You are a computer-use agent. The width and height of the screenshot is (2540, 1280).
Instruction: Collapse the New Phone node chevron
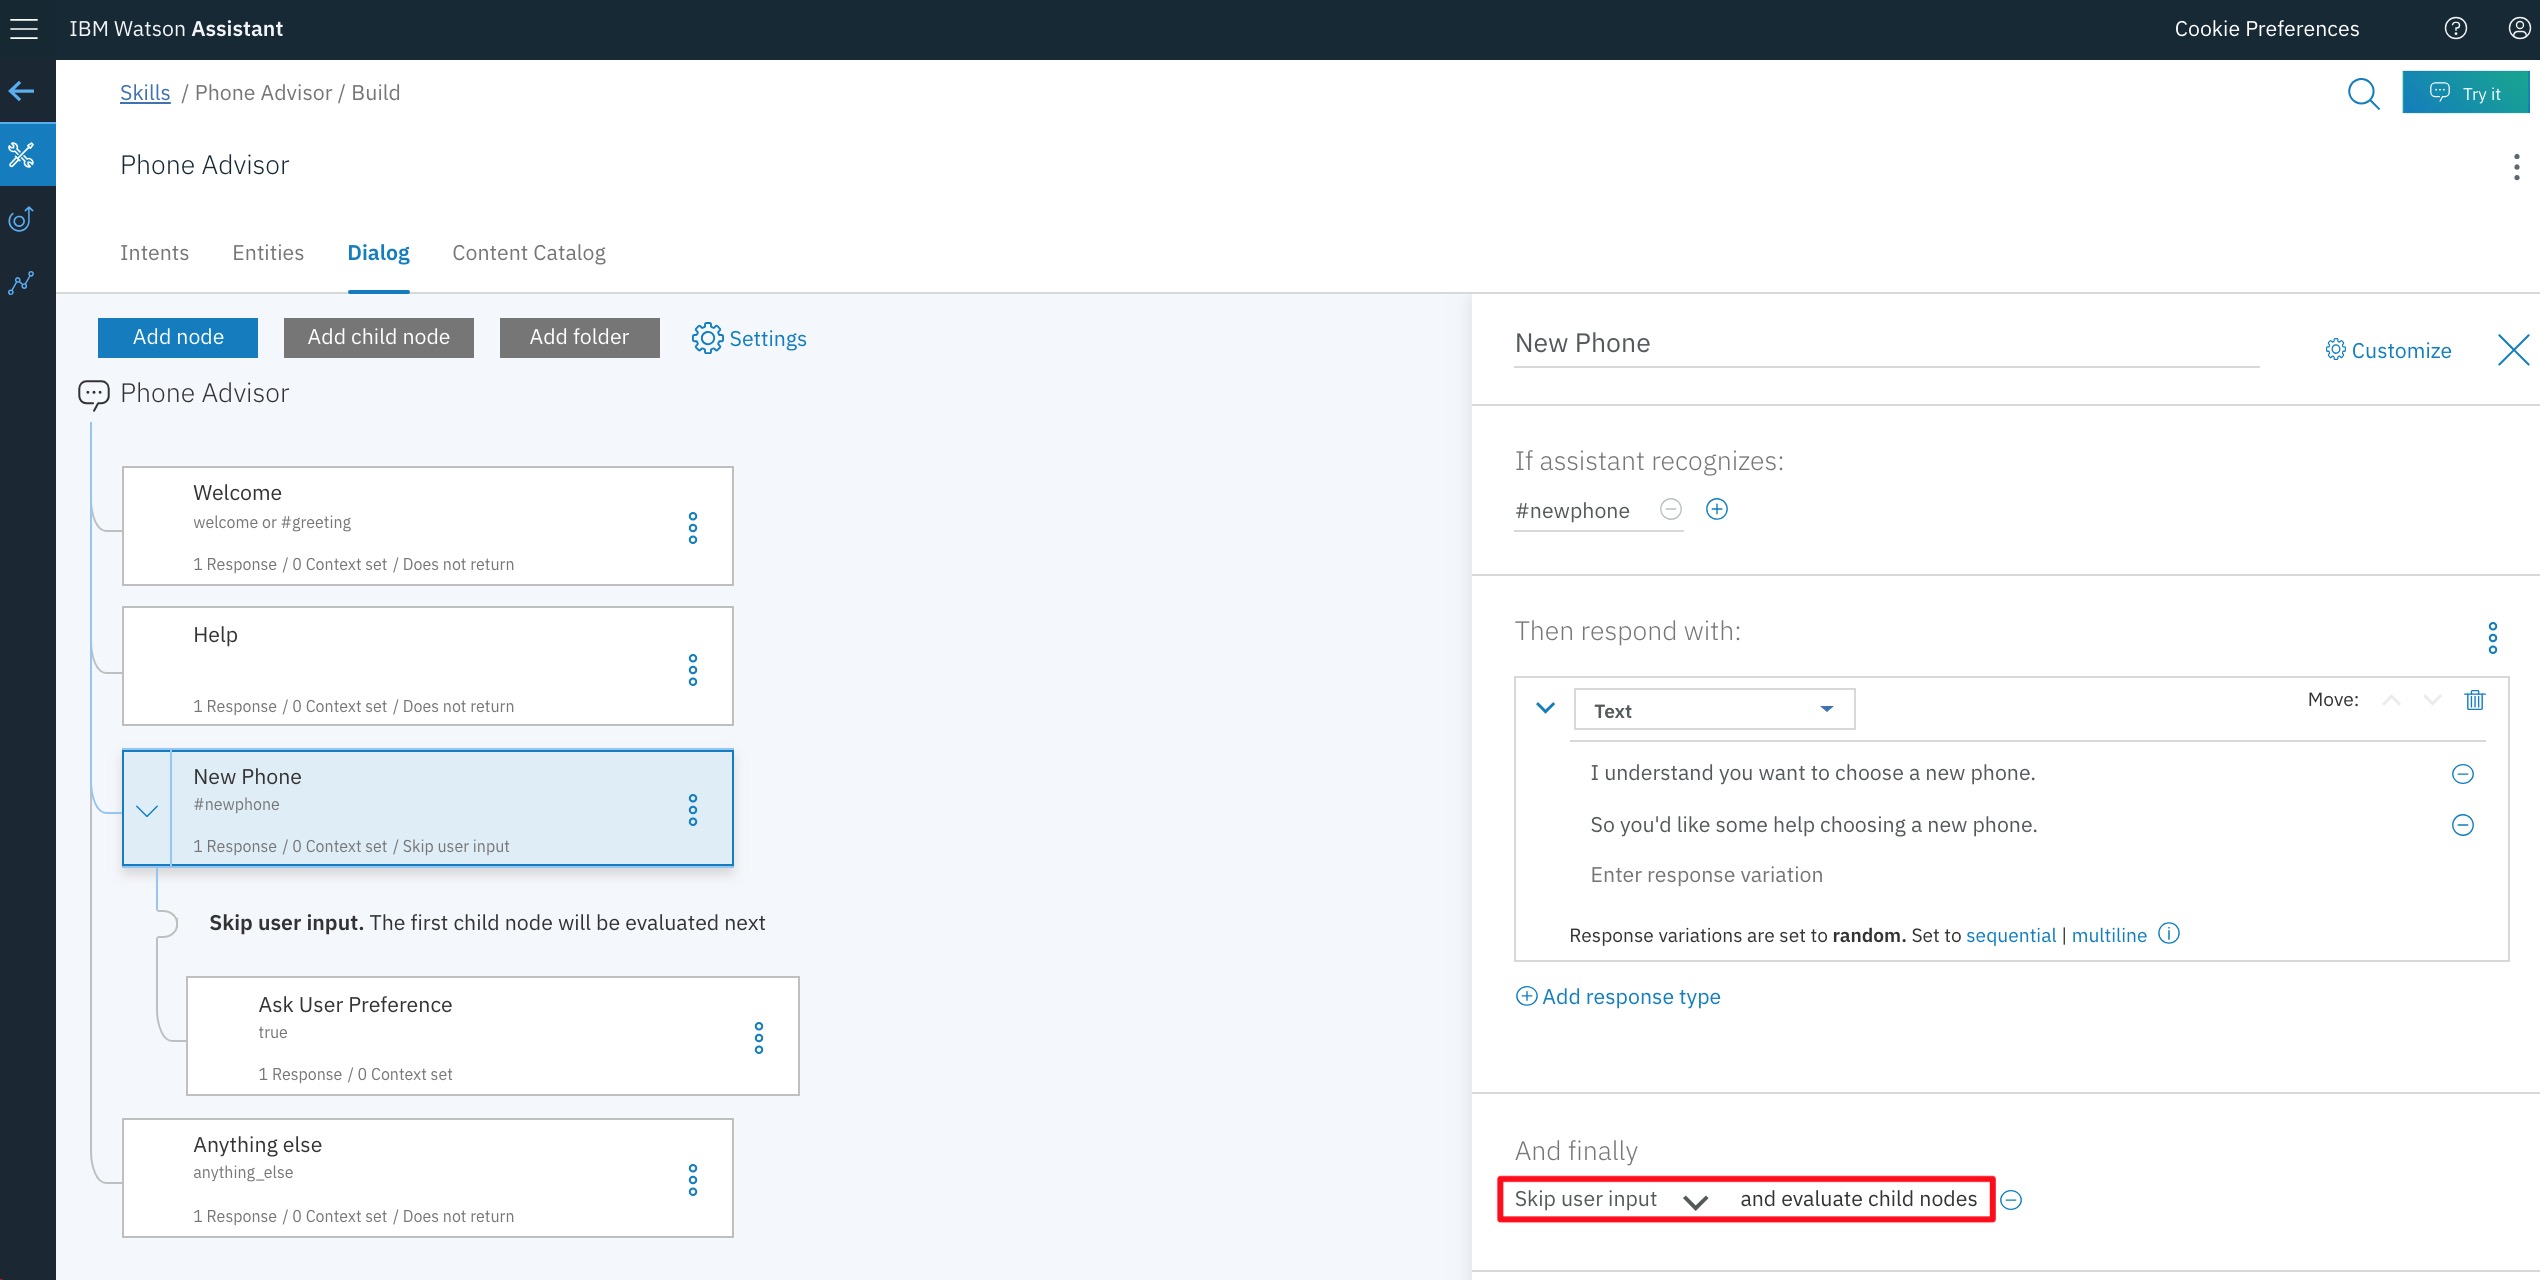tap(147, 810)
